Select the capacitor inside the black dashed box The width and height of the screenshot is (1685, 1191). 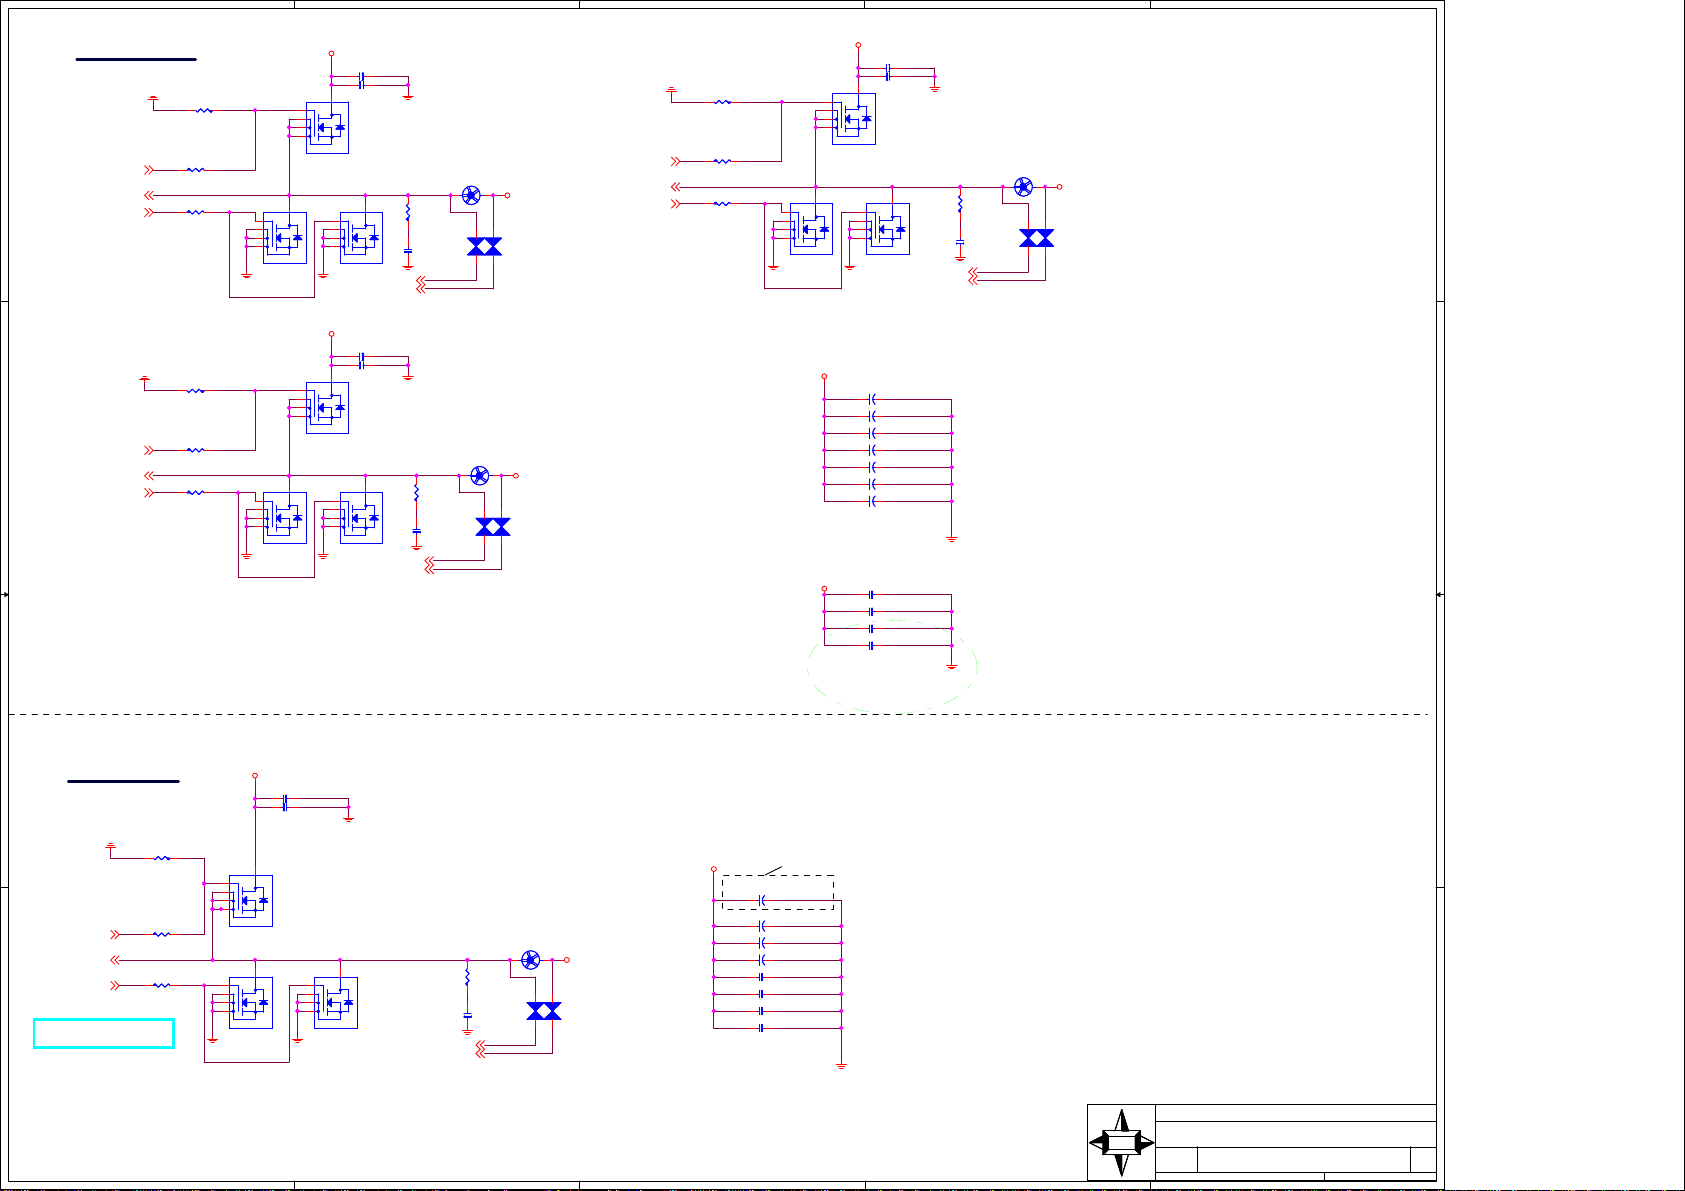pos(762,901)
